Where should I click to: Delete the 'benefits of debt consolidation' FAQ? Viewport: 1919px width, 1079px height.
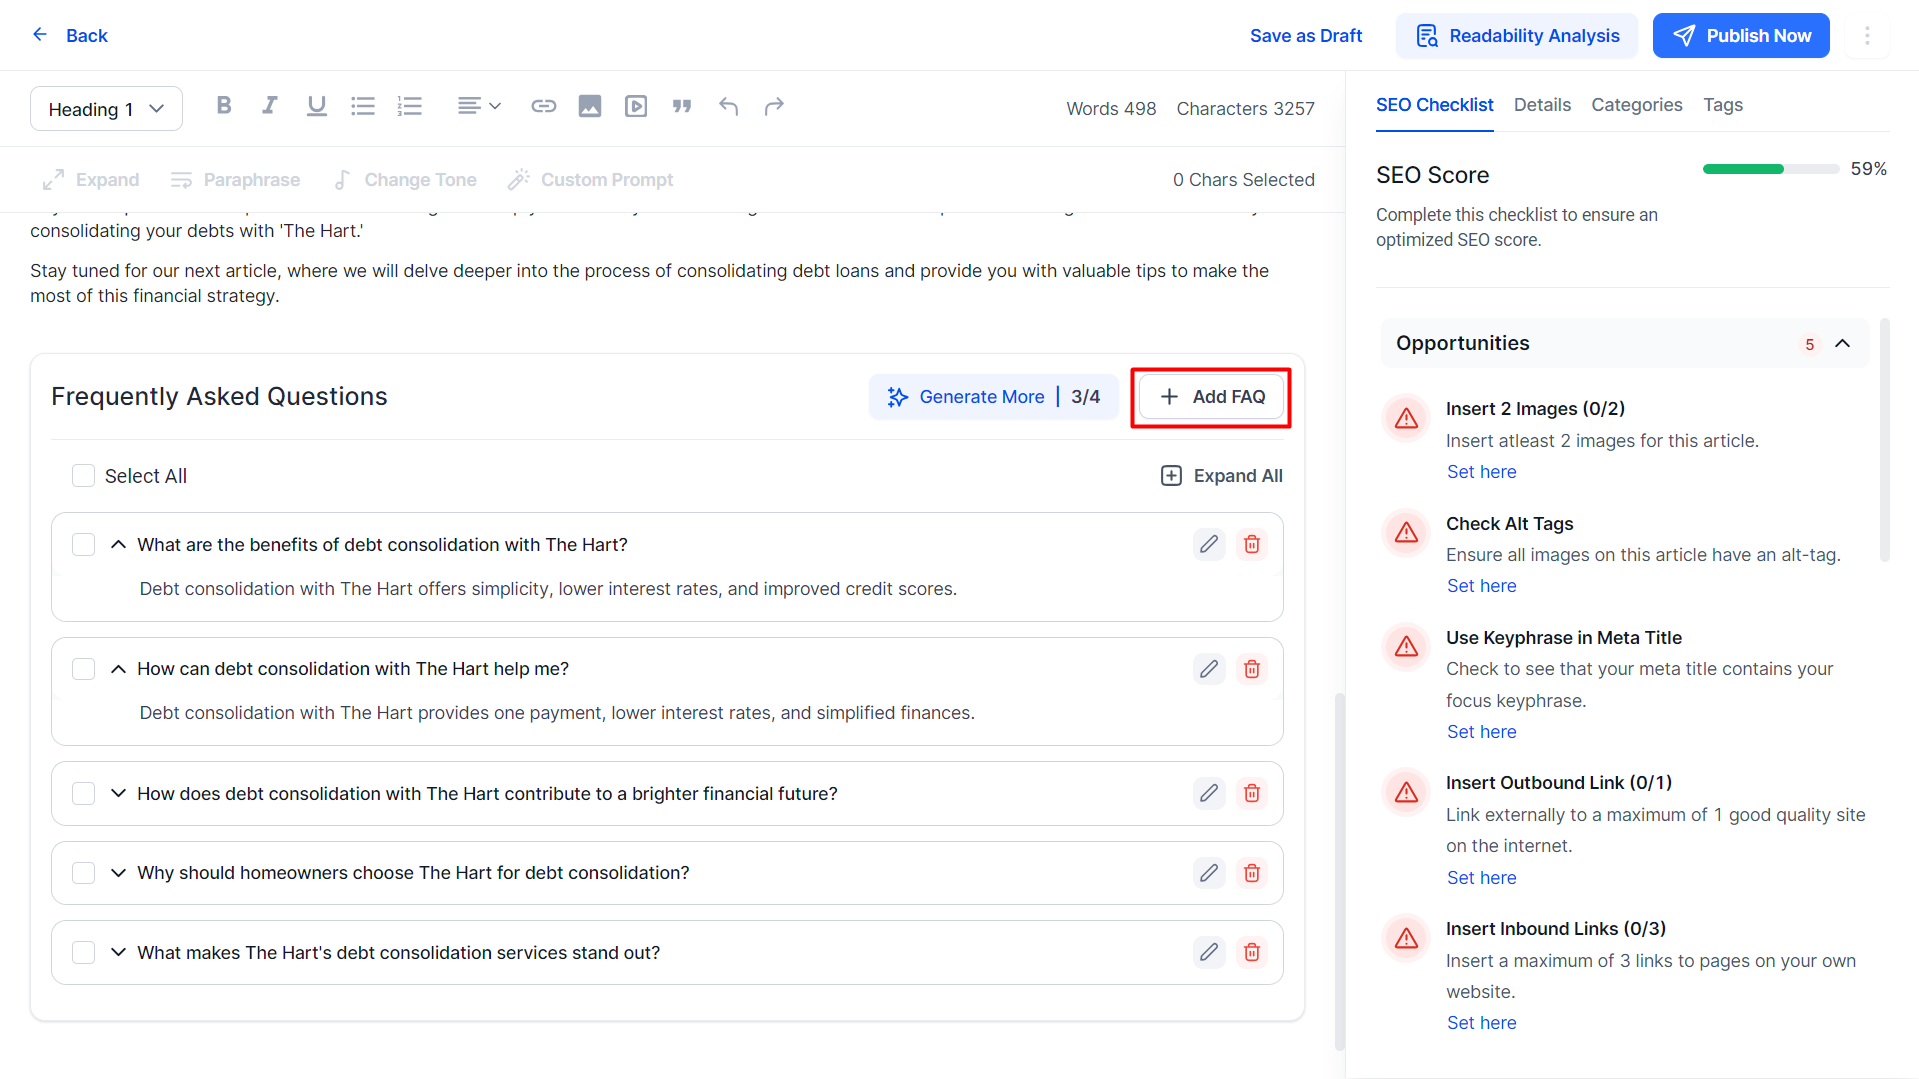(1252, 544)
